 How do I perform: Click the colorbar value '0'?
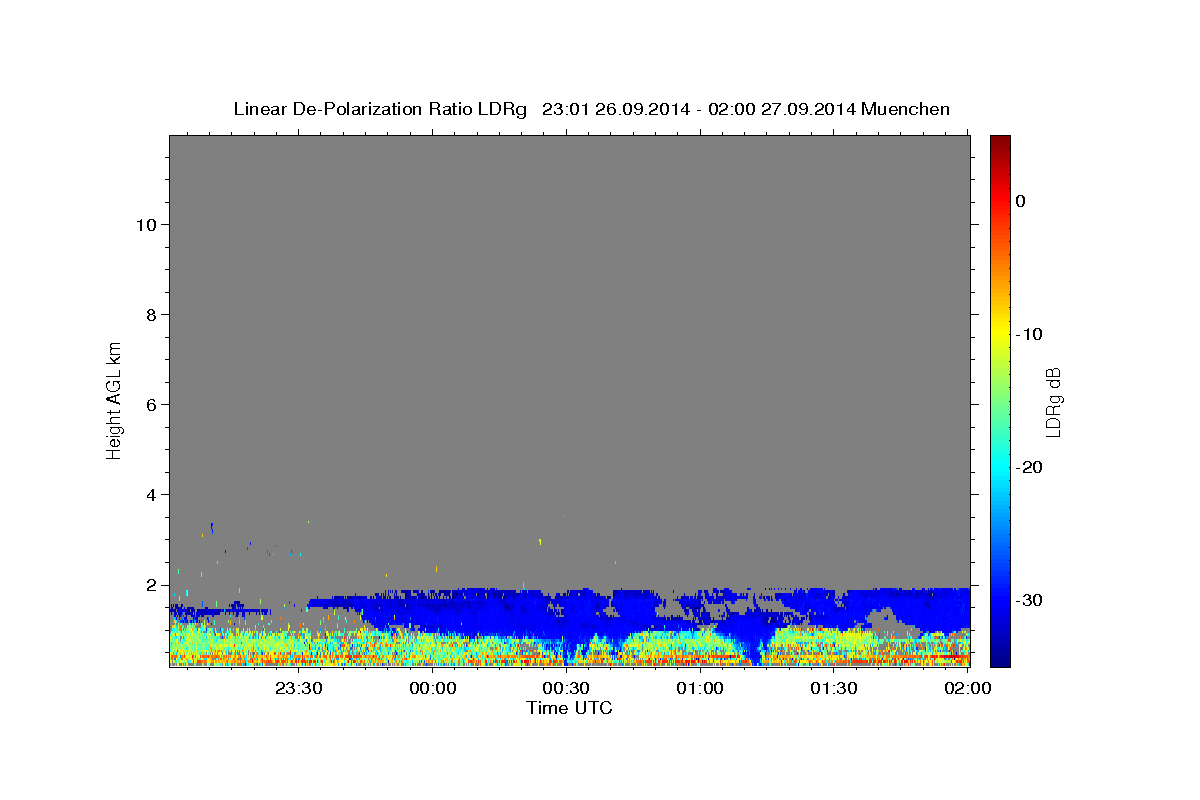point(1020,201)
